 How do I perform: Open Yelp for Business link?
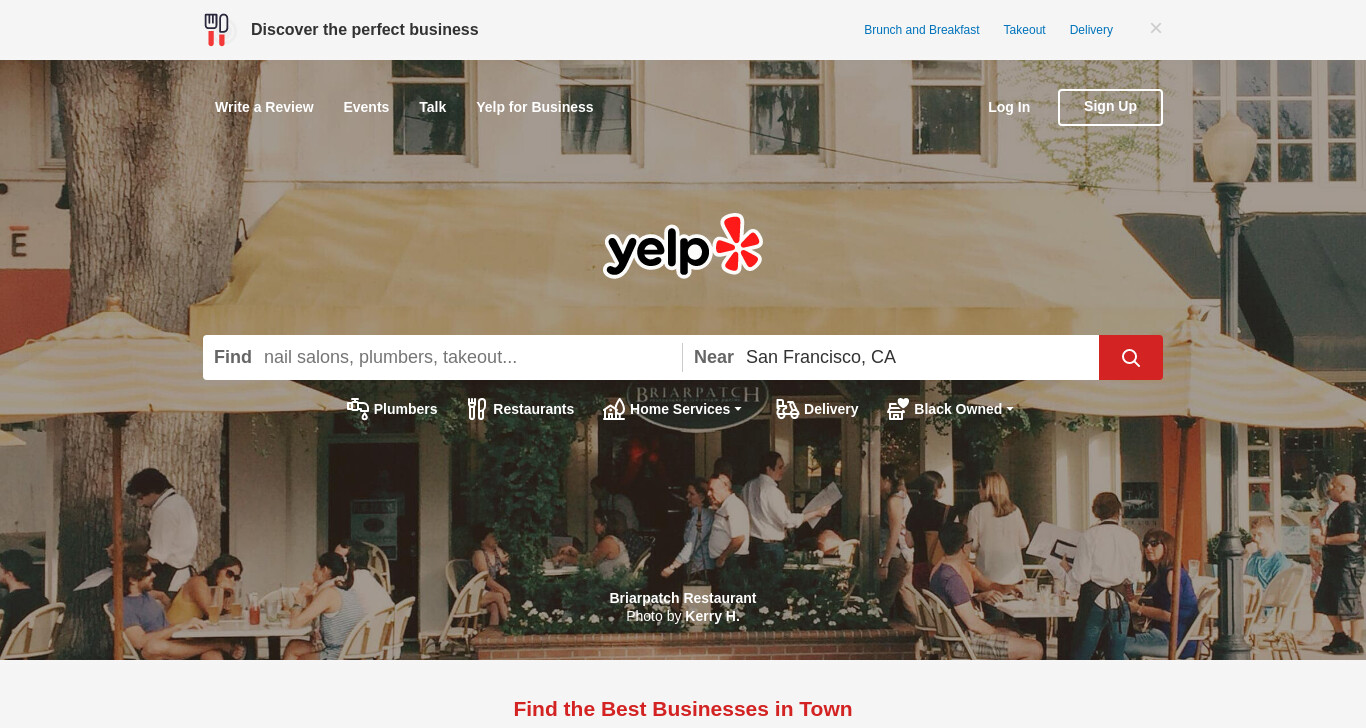[534, 107]
